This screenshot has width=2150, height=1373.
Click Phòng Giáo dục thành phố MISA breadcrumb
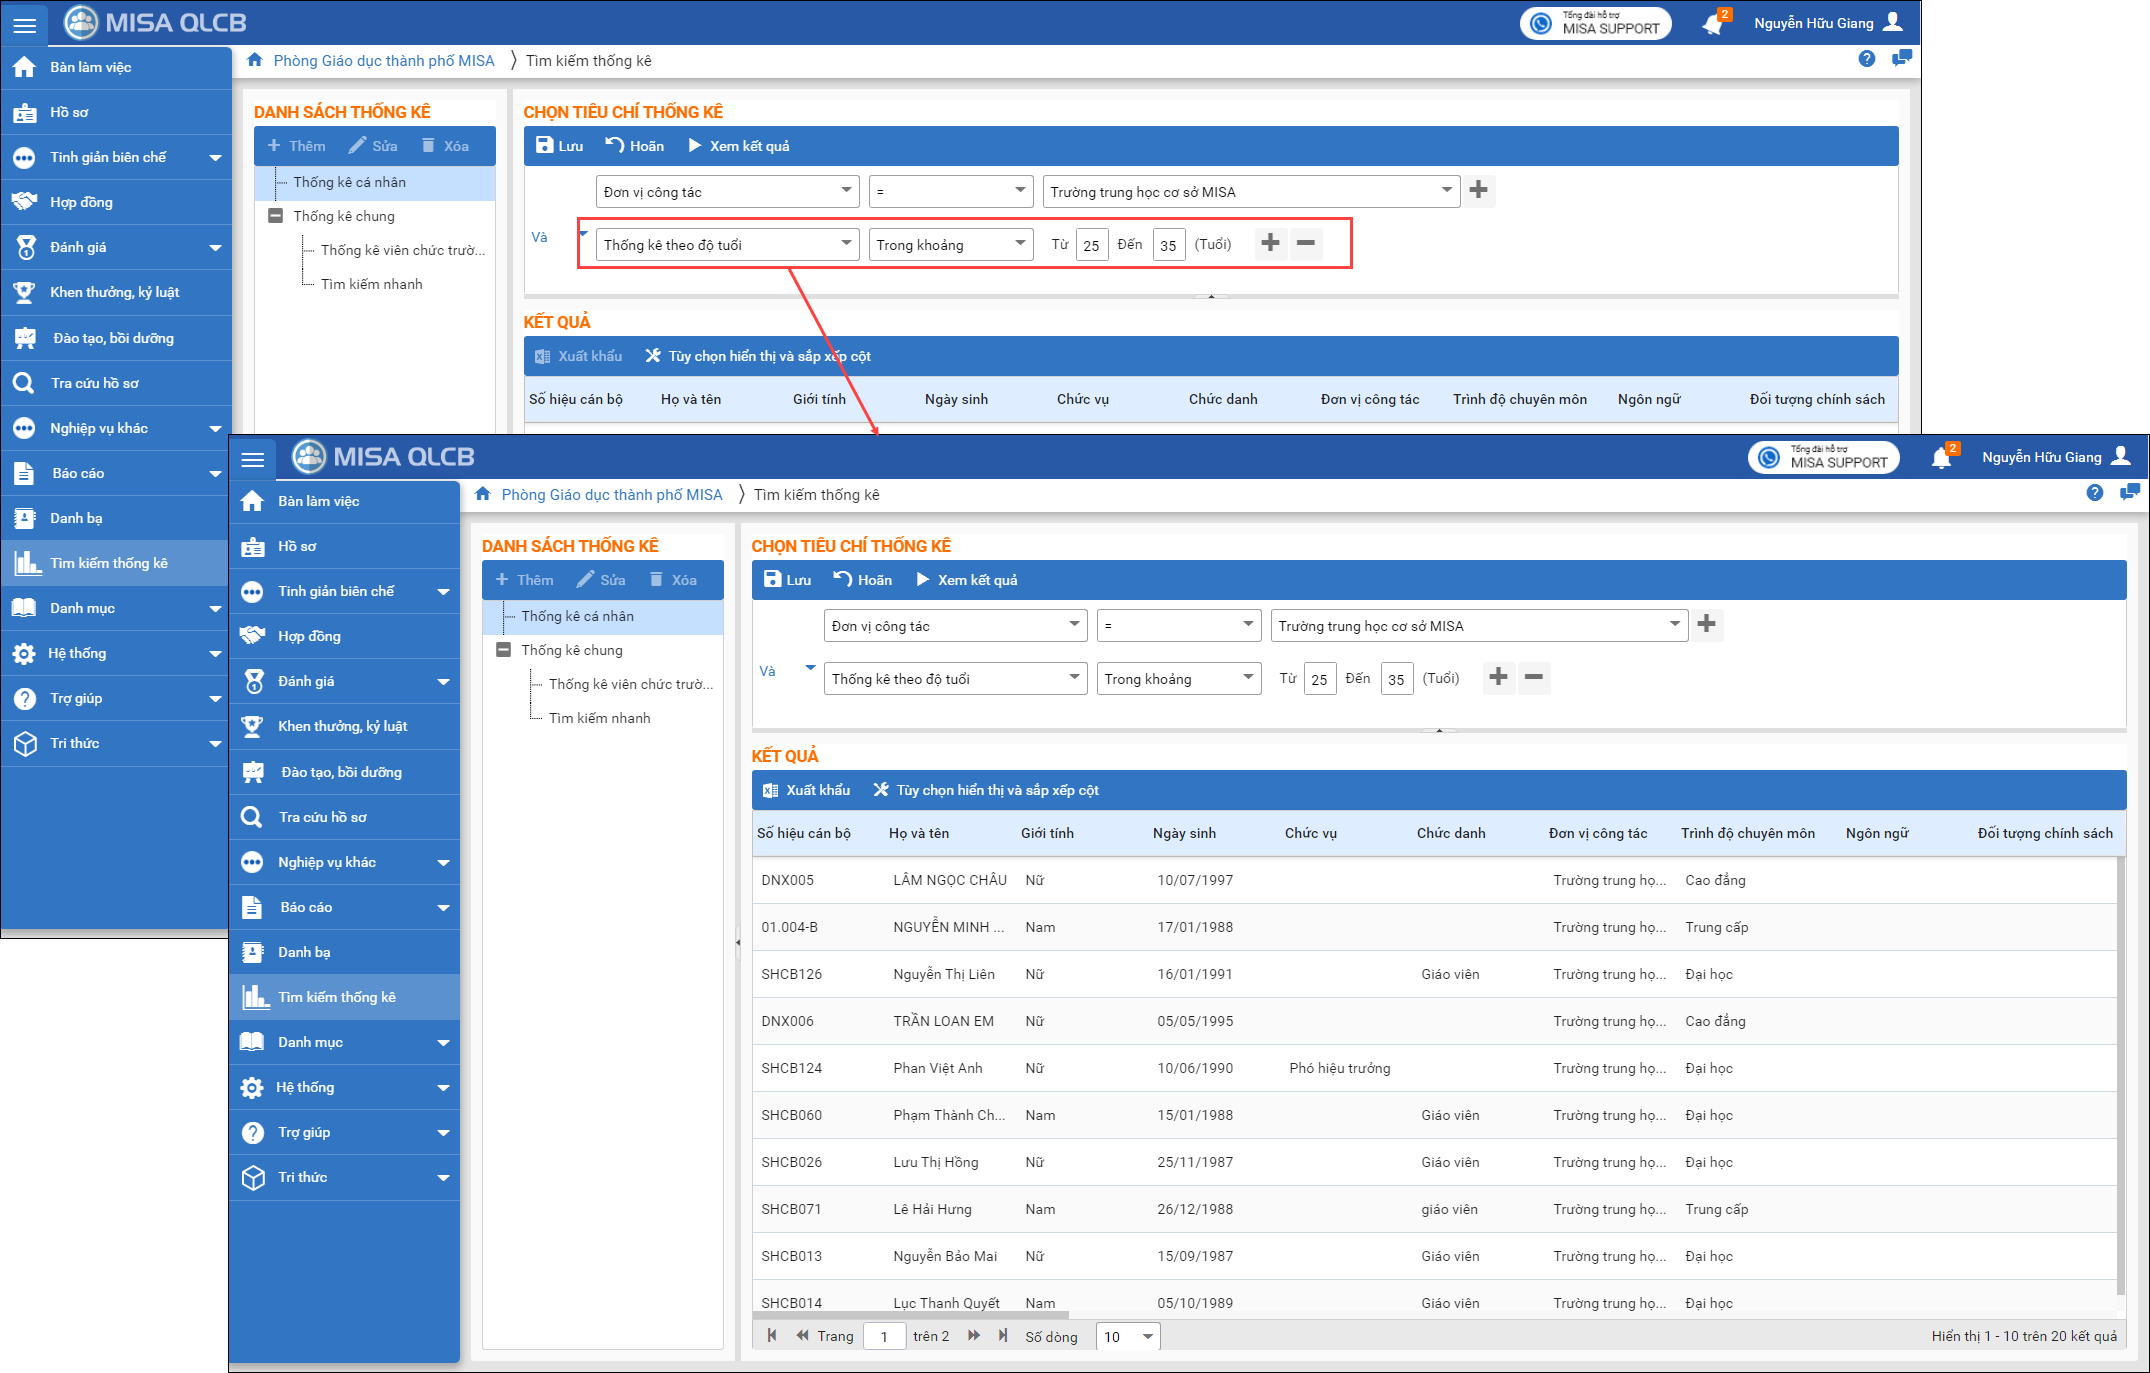pyautogui.click(x=611, y=495)
